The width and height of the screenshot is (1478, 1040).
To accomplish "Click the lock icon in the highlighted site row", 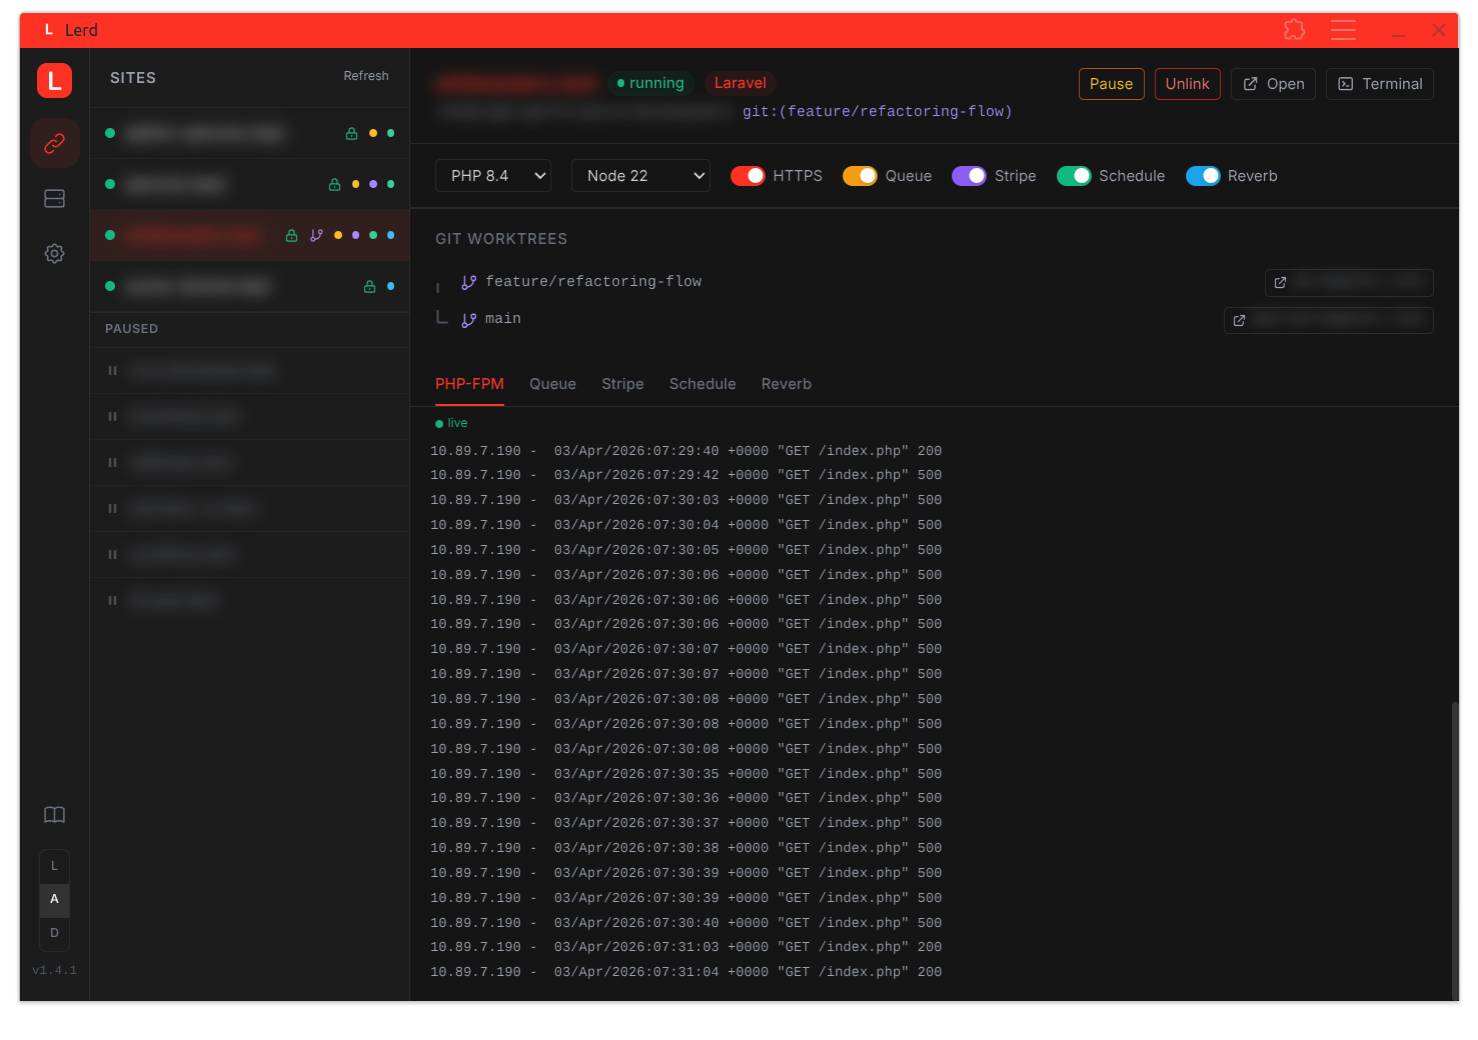I will pos(291,235).
